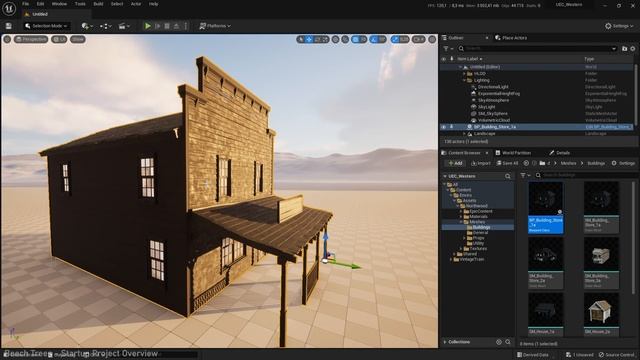The width and height of the screenshot is (640, 360).
Task: Open the Window menu
Action: point(59,4)
